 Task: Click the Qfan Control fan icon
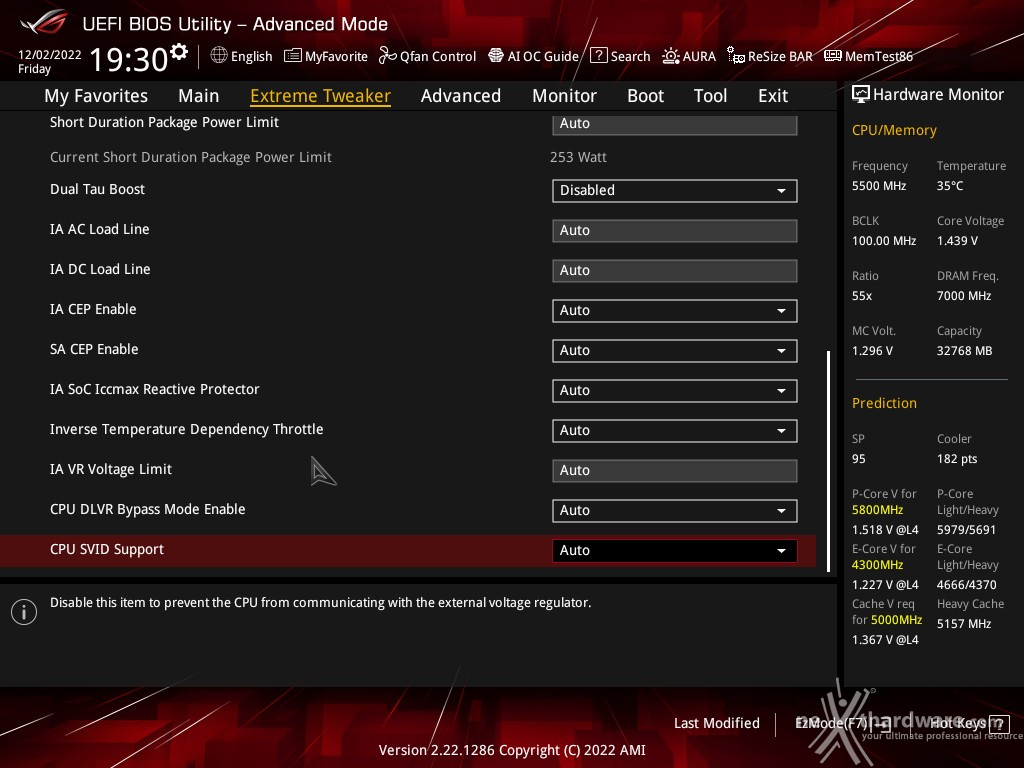[387, 56]
